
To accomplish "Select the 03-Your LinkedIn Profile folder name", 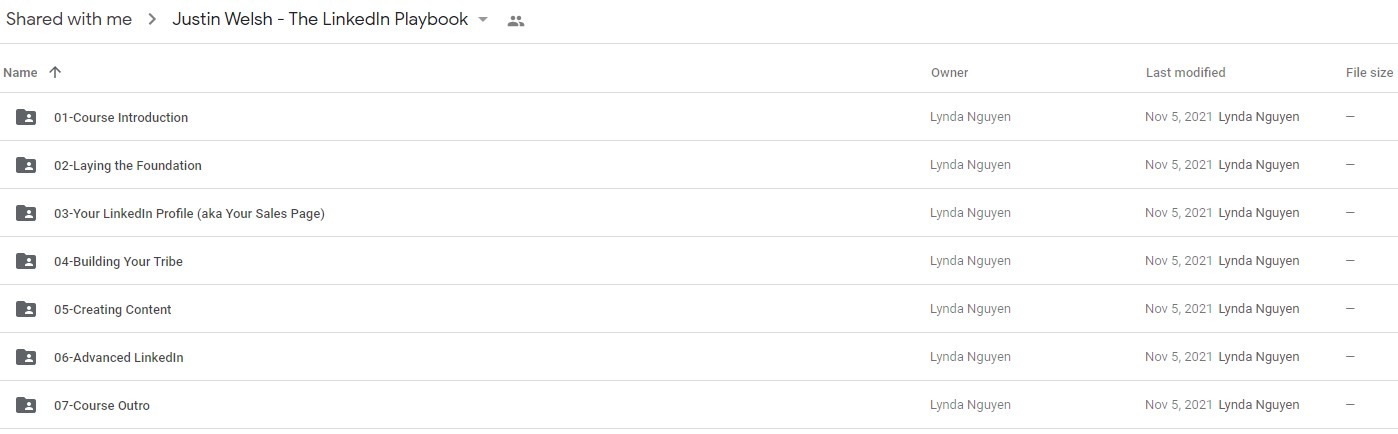I will [x=189, y=213].
